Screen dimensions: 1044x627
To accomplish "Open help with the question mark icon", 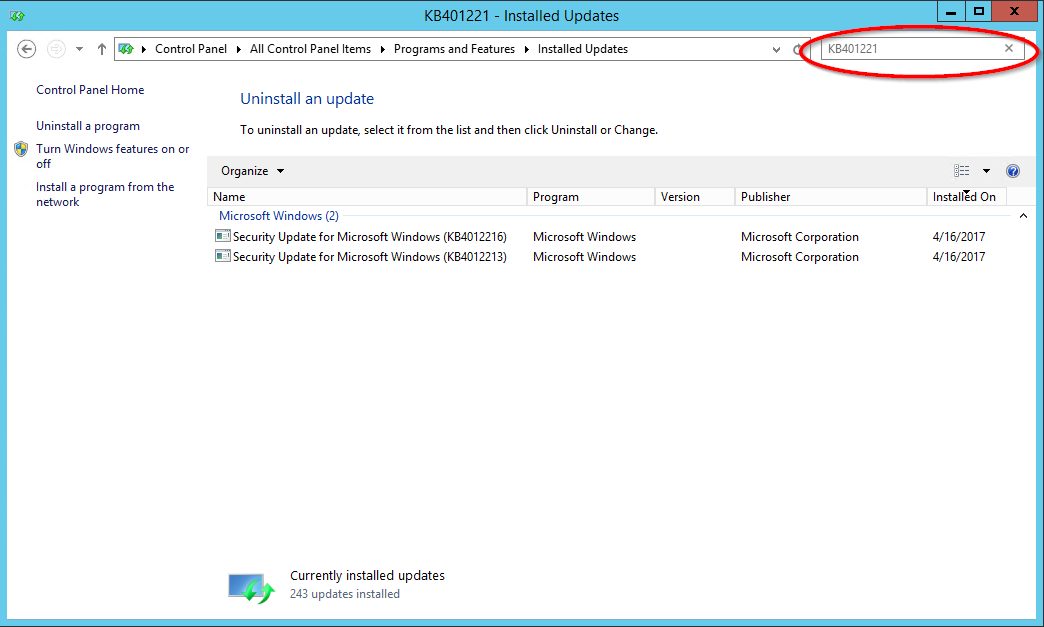I will coord(1013,171).
